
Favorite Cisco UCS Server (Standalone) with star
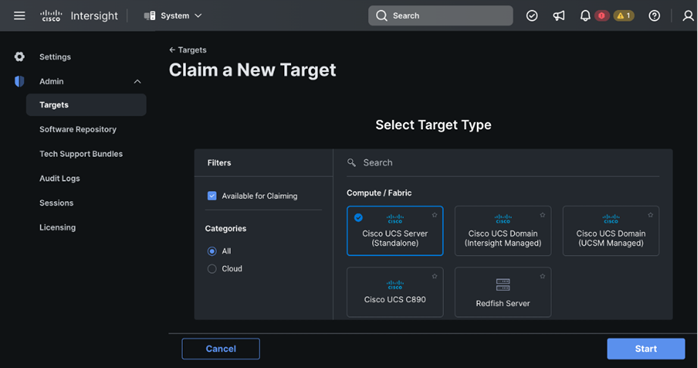pyautogui.click(x=434, y=215)
